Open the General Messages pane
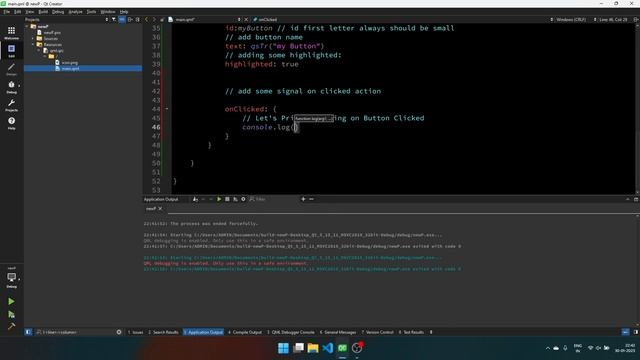The height and width of the screenshot is (360, 640). (x=338, y=332)
